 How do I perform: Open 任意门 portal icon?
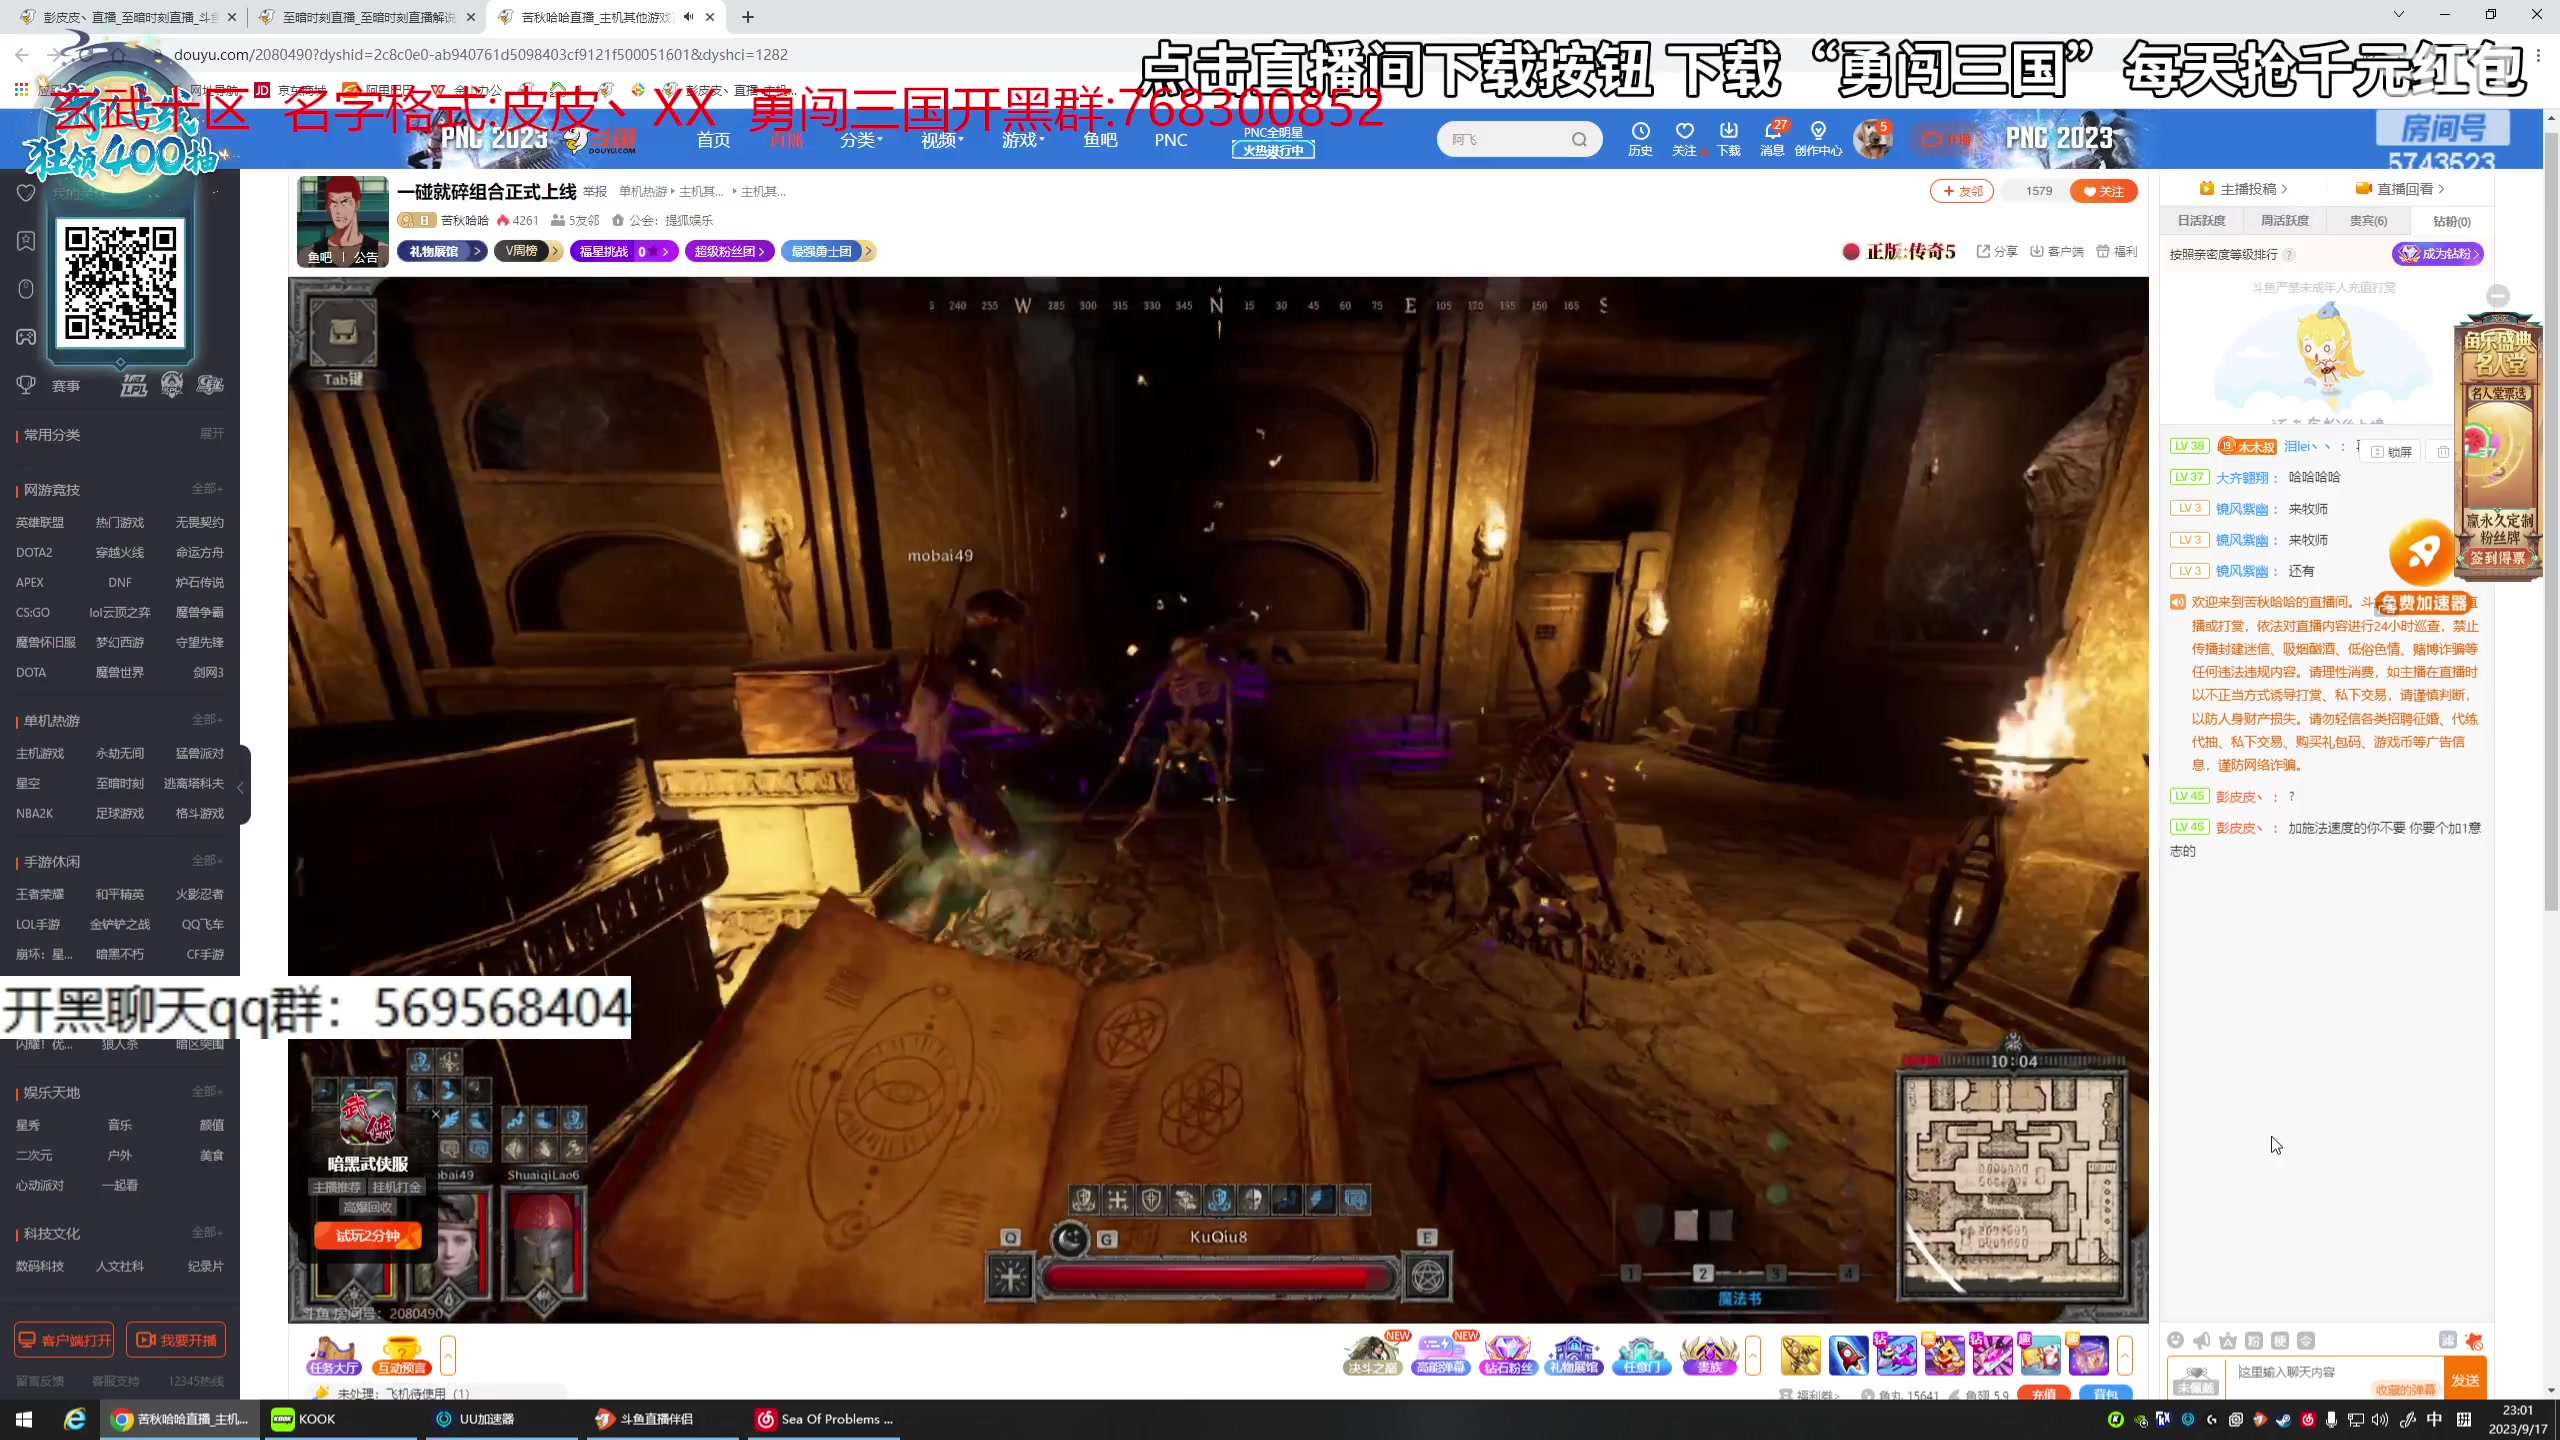(1641, 1355)
